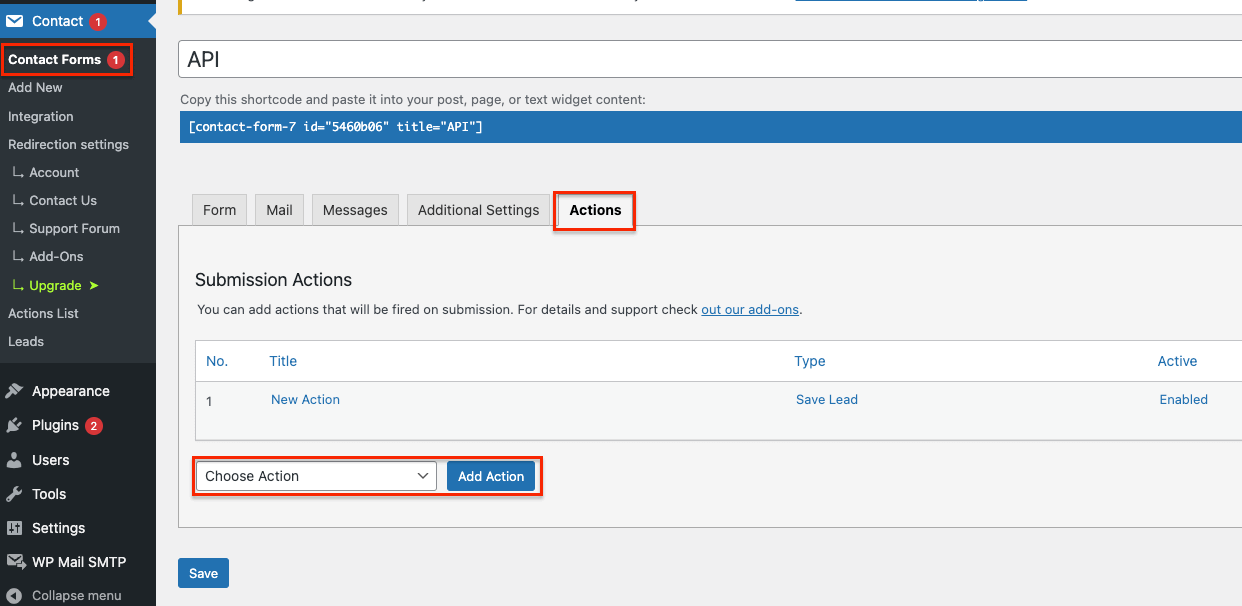Open Redirection settings in the sidebar
Viewport: 1242px width, 606px height.
pyautogui.click(x=68, y=144)
